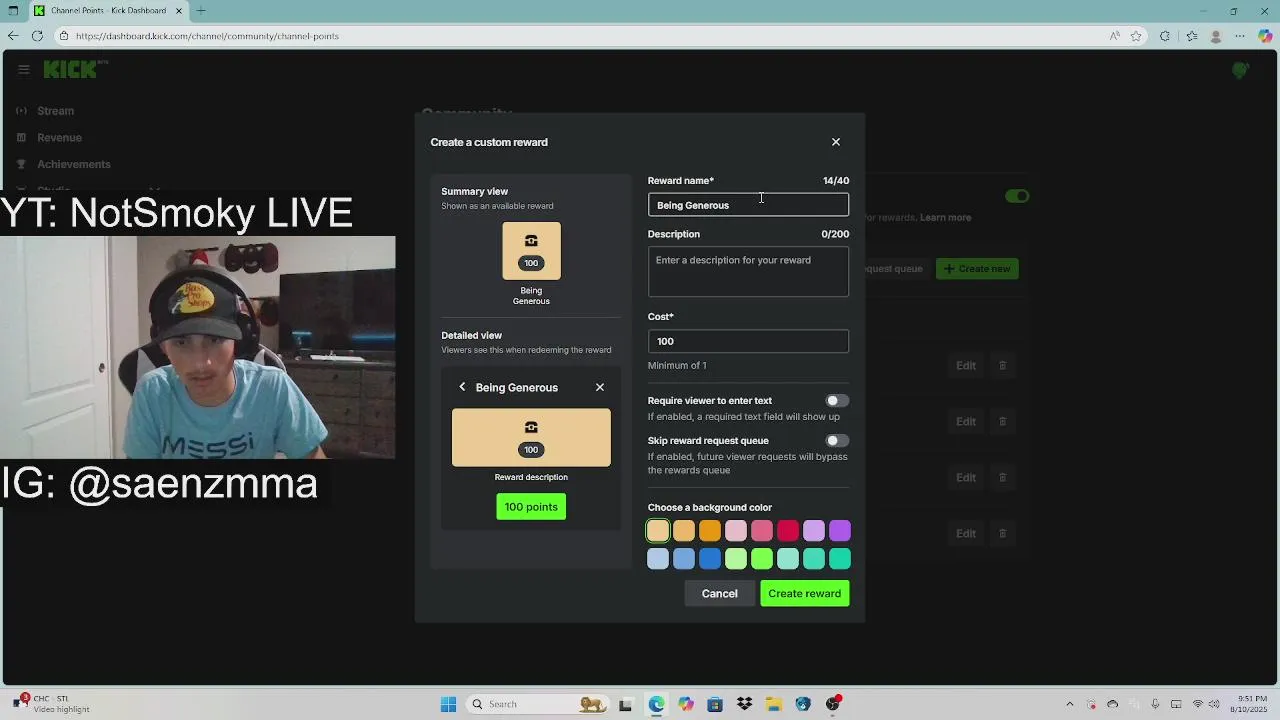This screenshot has width=1280, height=720.
Task: Click the summary view reward thumbnail
Action: [531, 251]
